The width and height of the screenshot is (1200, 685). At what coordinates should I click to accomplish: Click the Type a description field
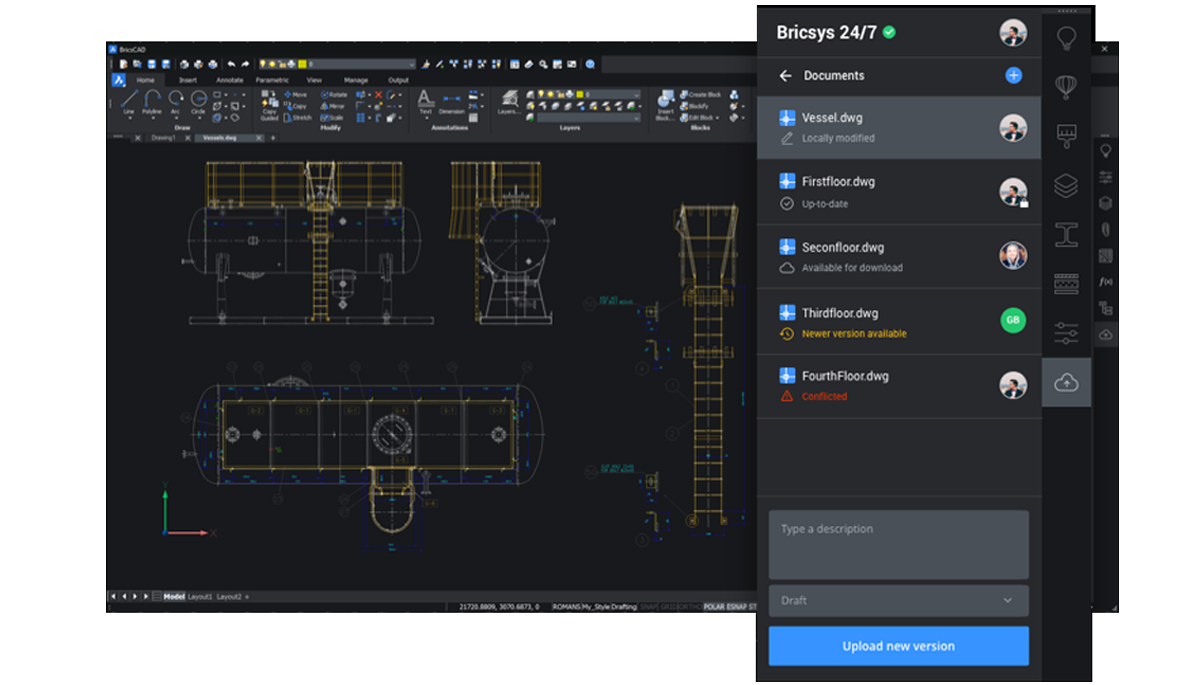coord(898,545)
